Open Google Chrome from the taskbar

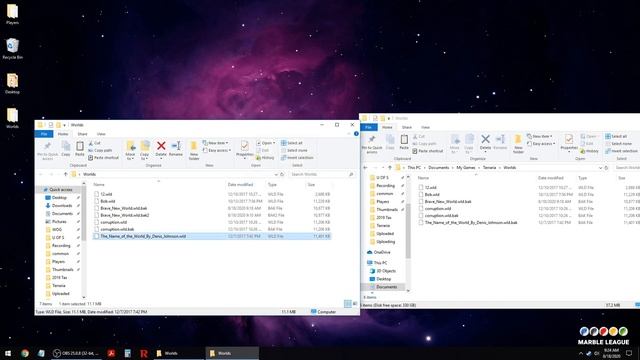click(25, 353)
